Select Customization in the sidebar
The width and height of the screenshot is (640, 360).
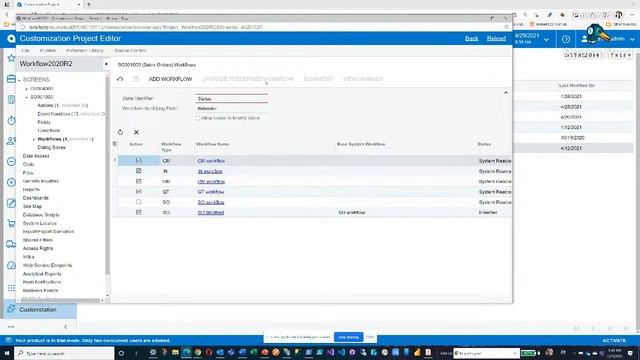[40, 310]
